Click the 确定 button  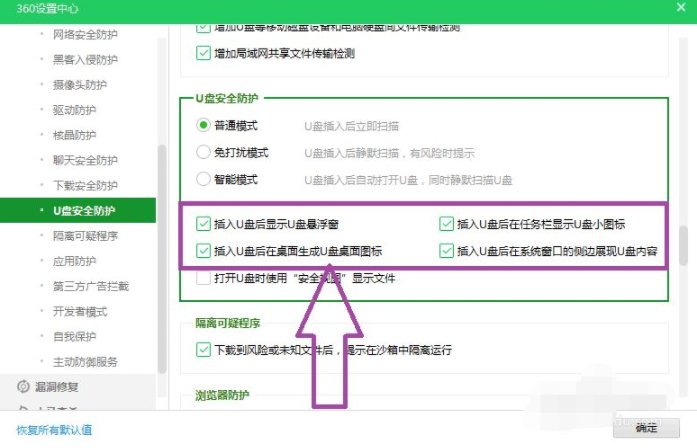click(647, 428)
